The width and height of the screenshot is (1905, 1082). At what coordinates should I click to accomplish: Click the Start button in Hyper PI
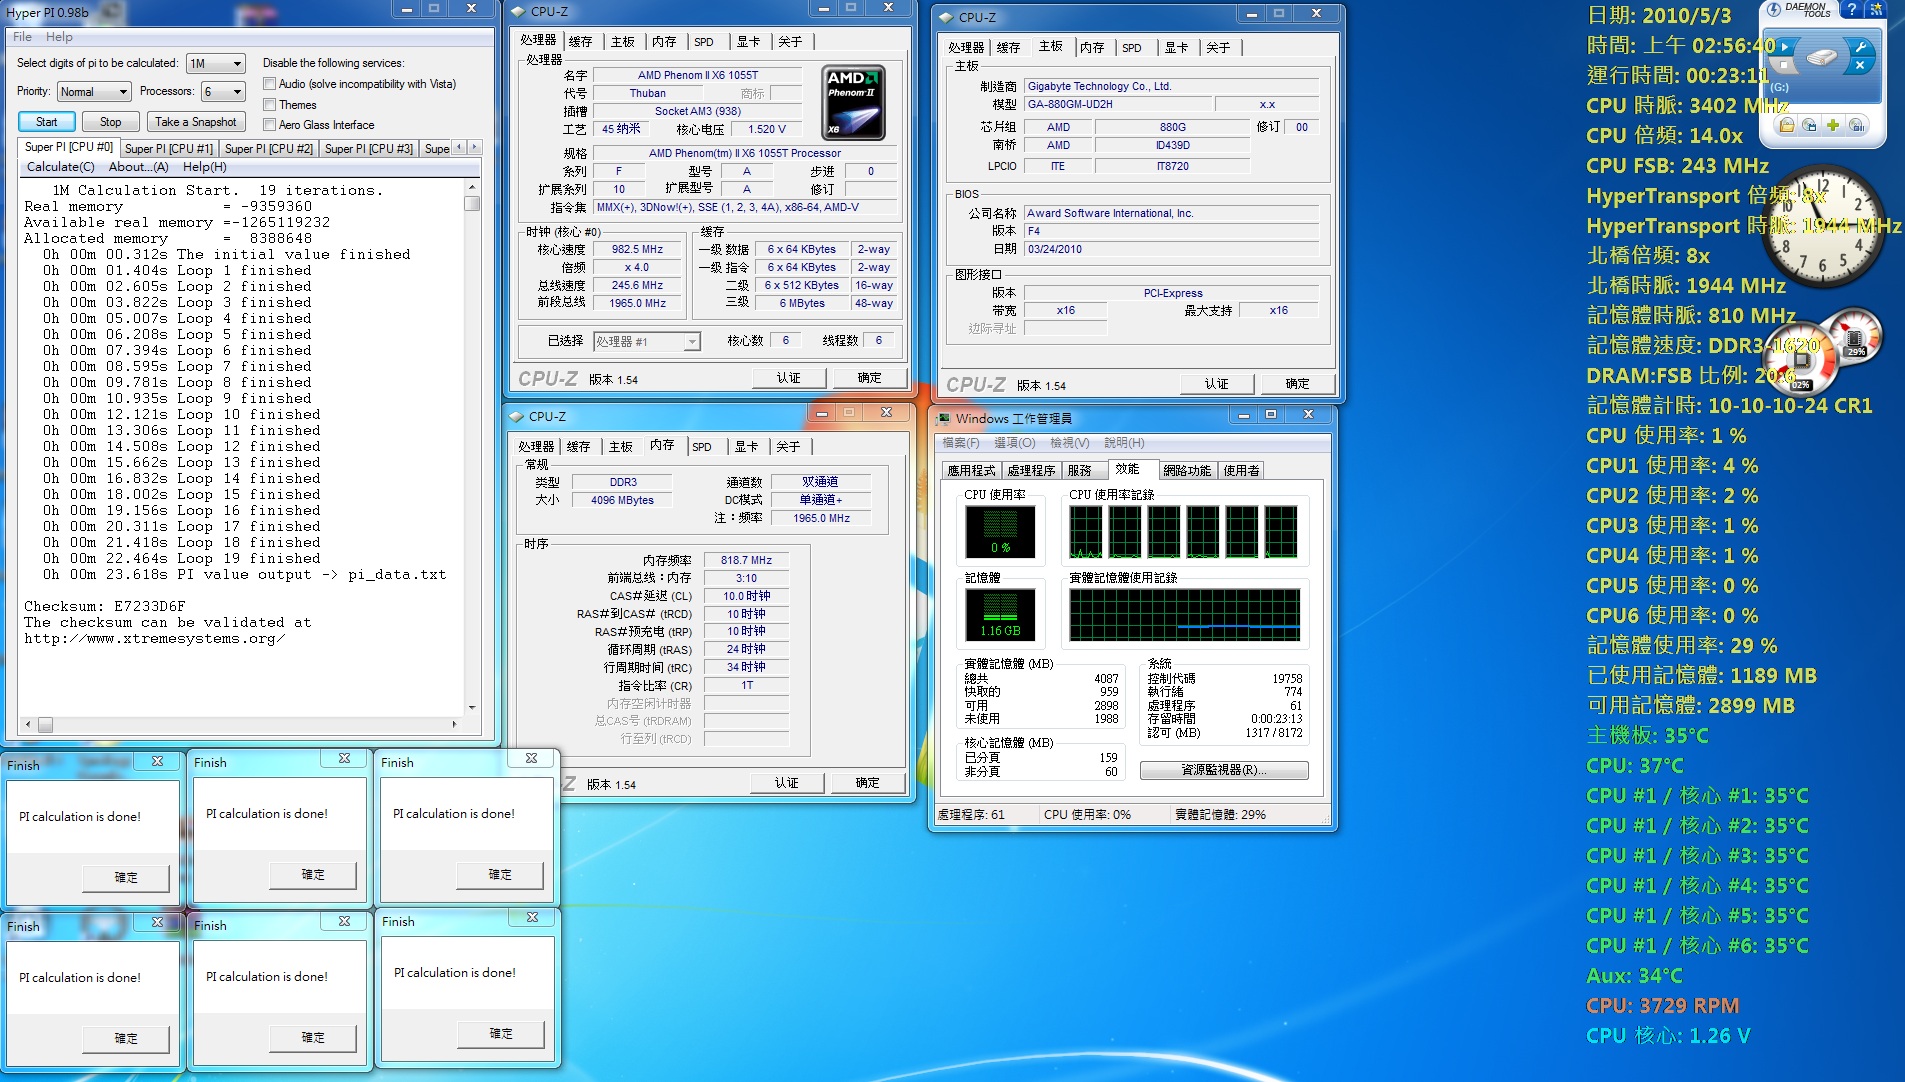point(46,122)
